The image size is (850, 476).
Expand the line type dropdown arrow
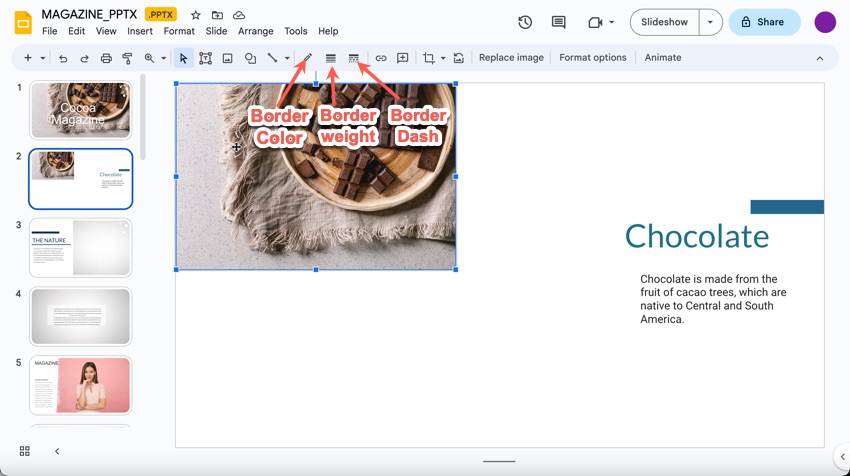pos(287,58)
